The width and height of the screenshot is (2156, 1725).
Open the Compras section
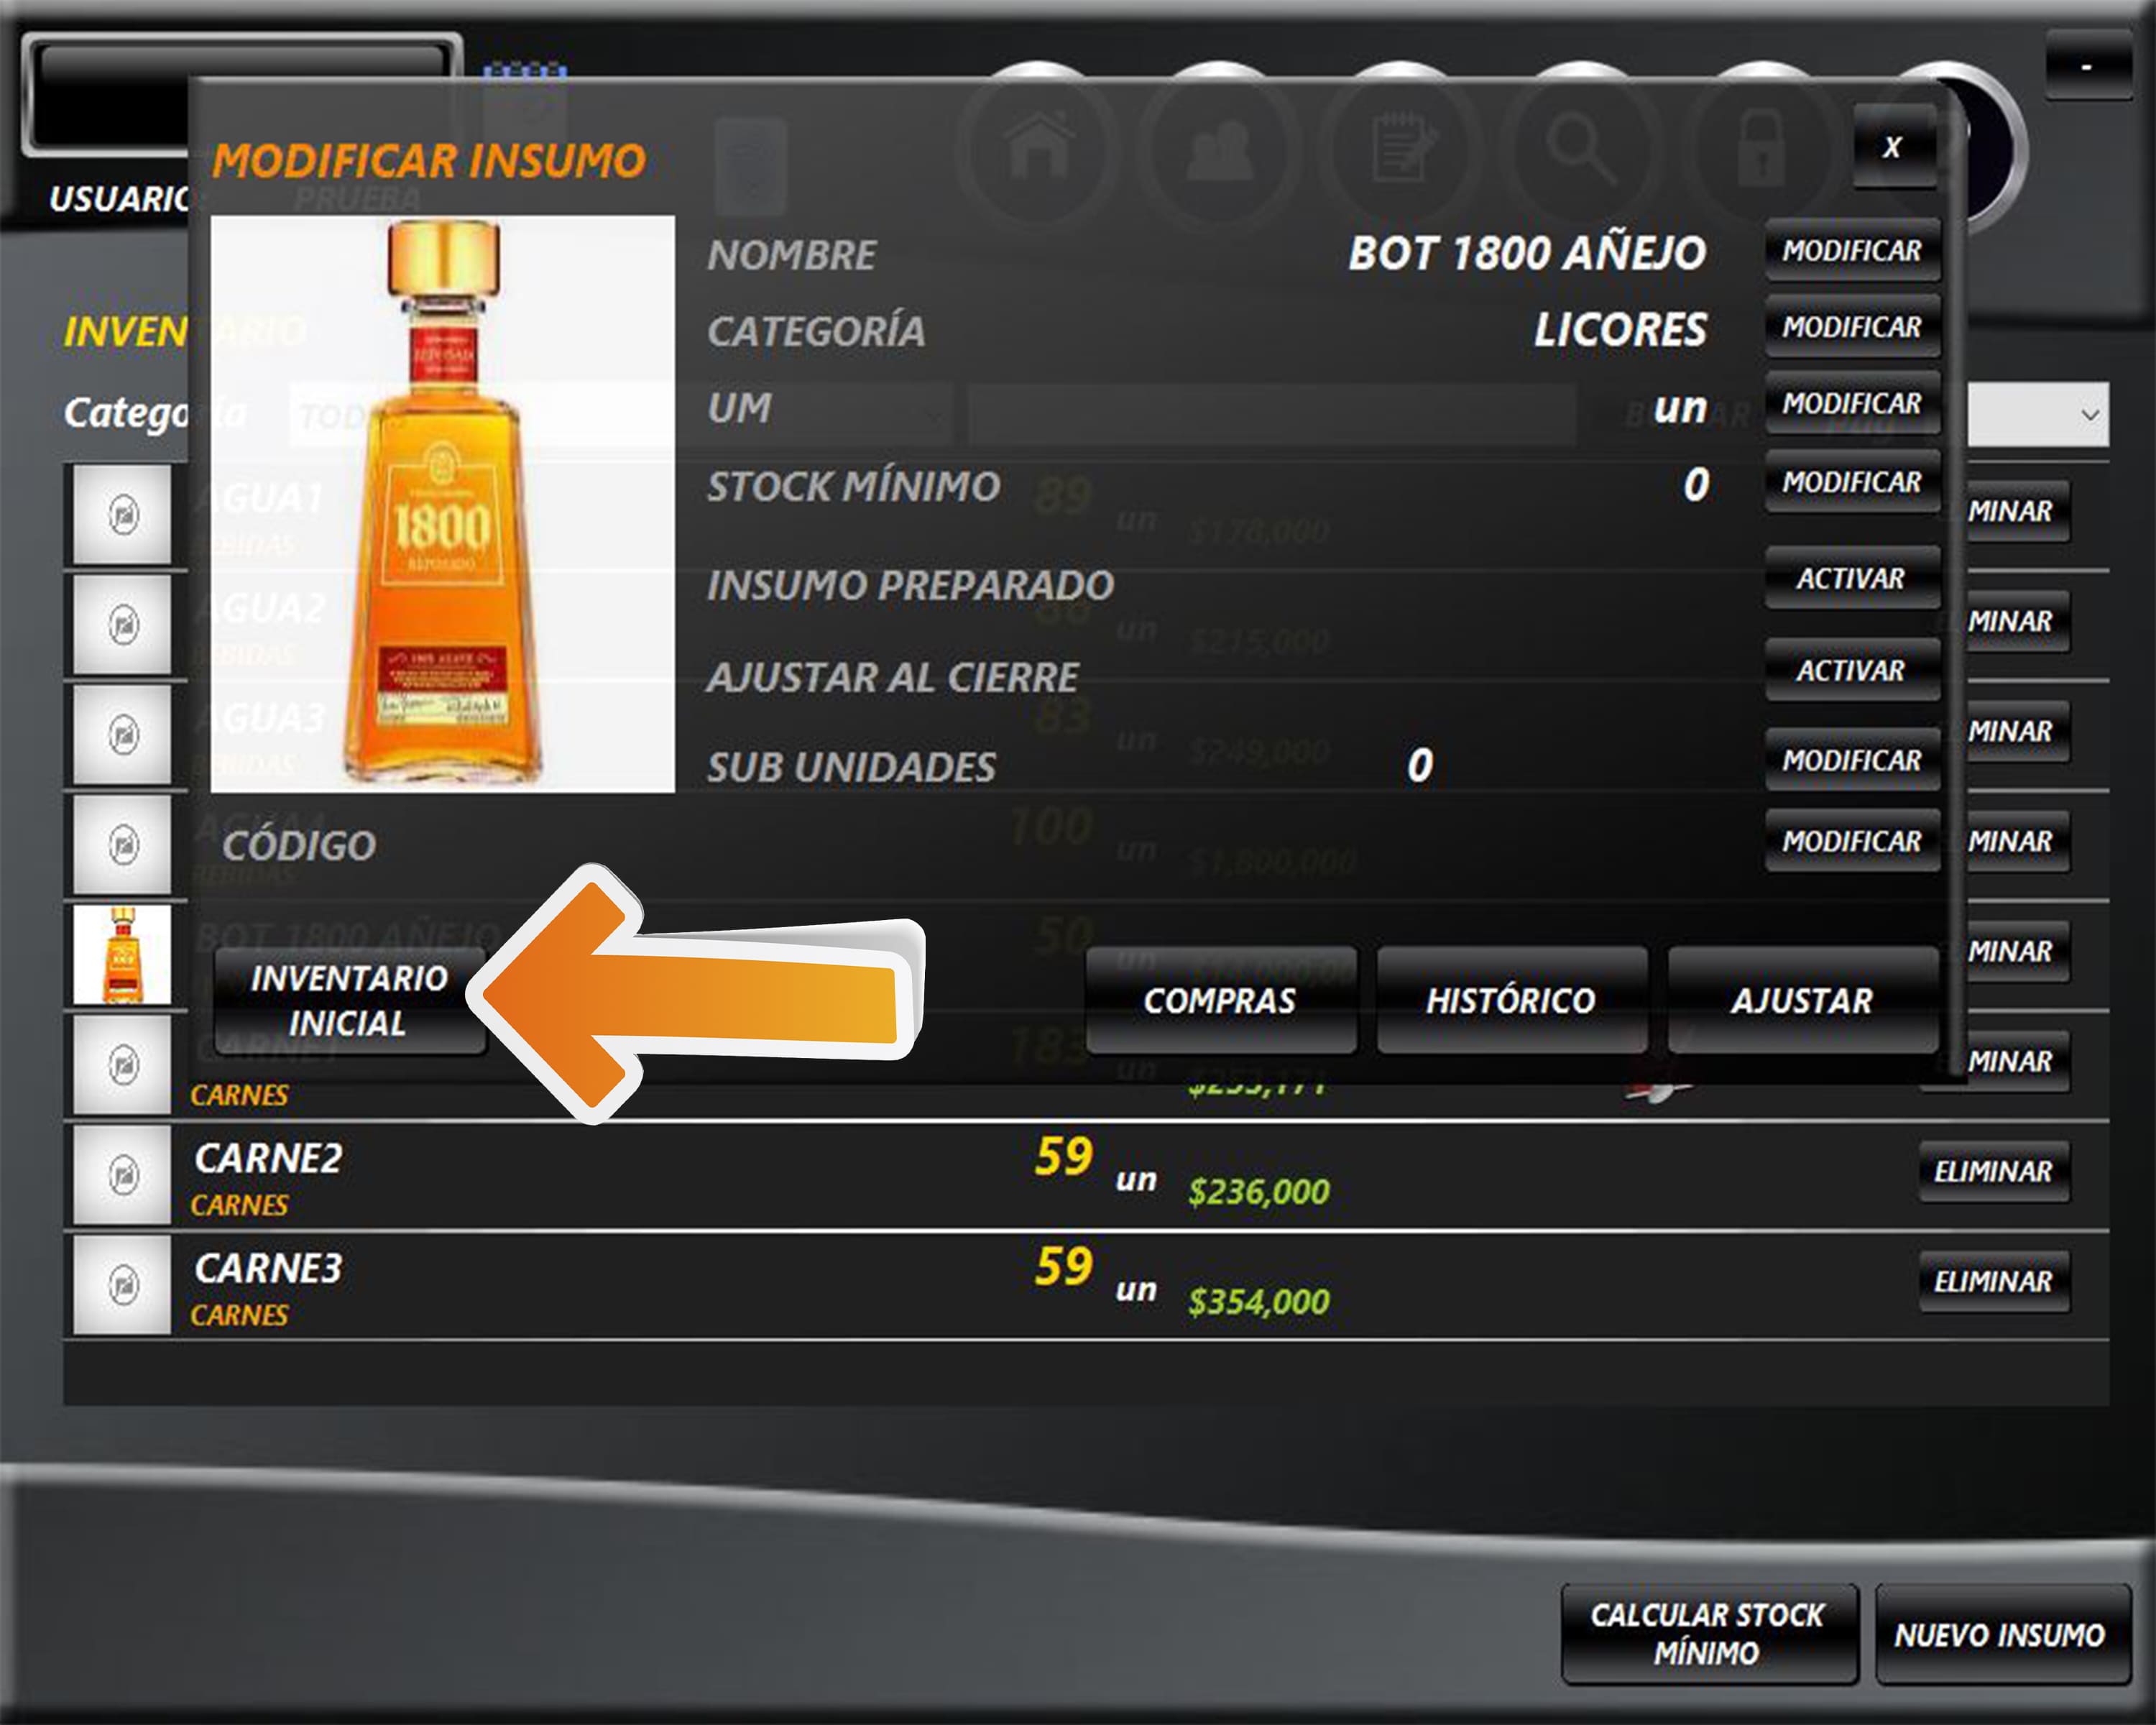[1220, 1000]
